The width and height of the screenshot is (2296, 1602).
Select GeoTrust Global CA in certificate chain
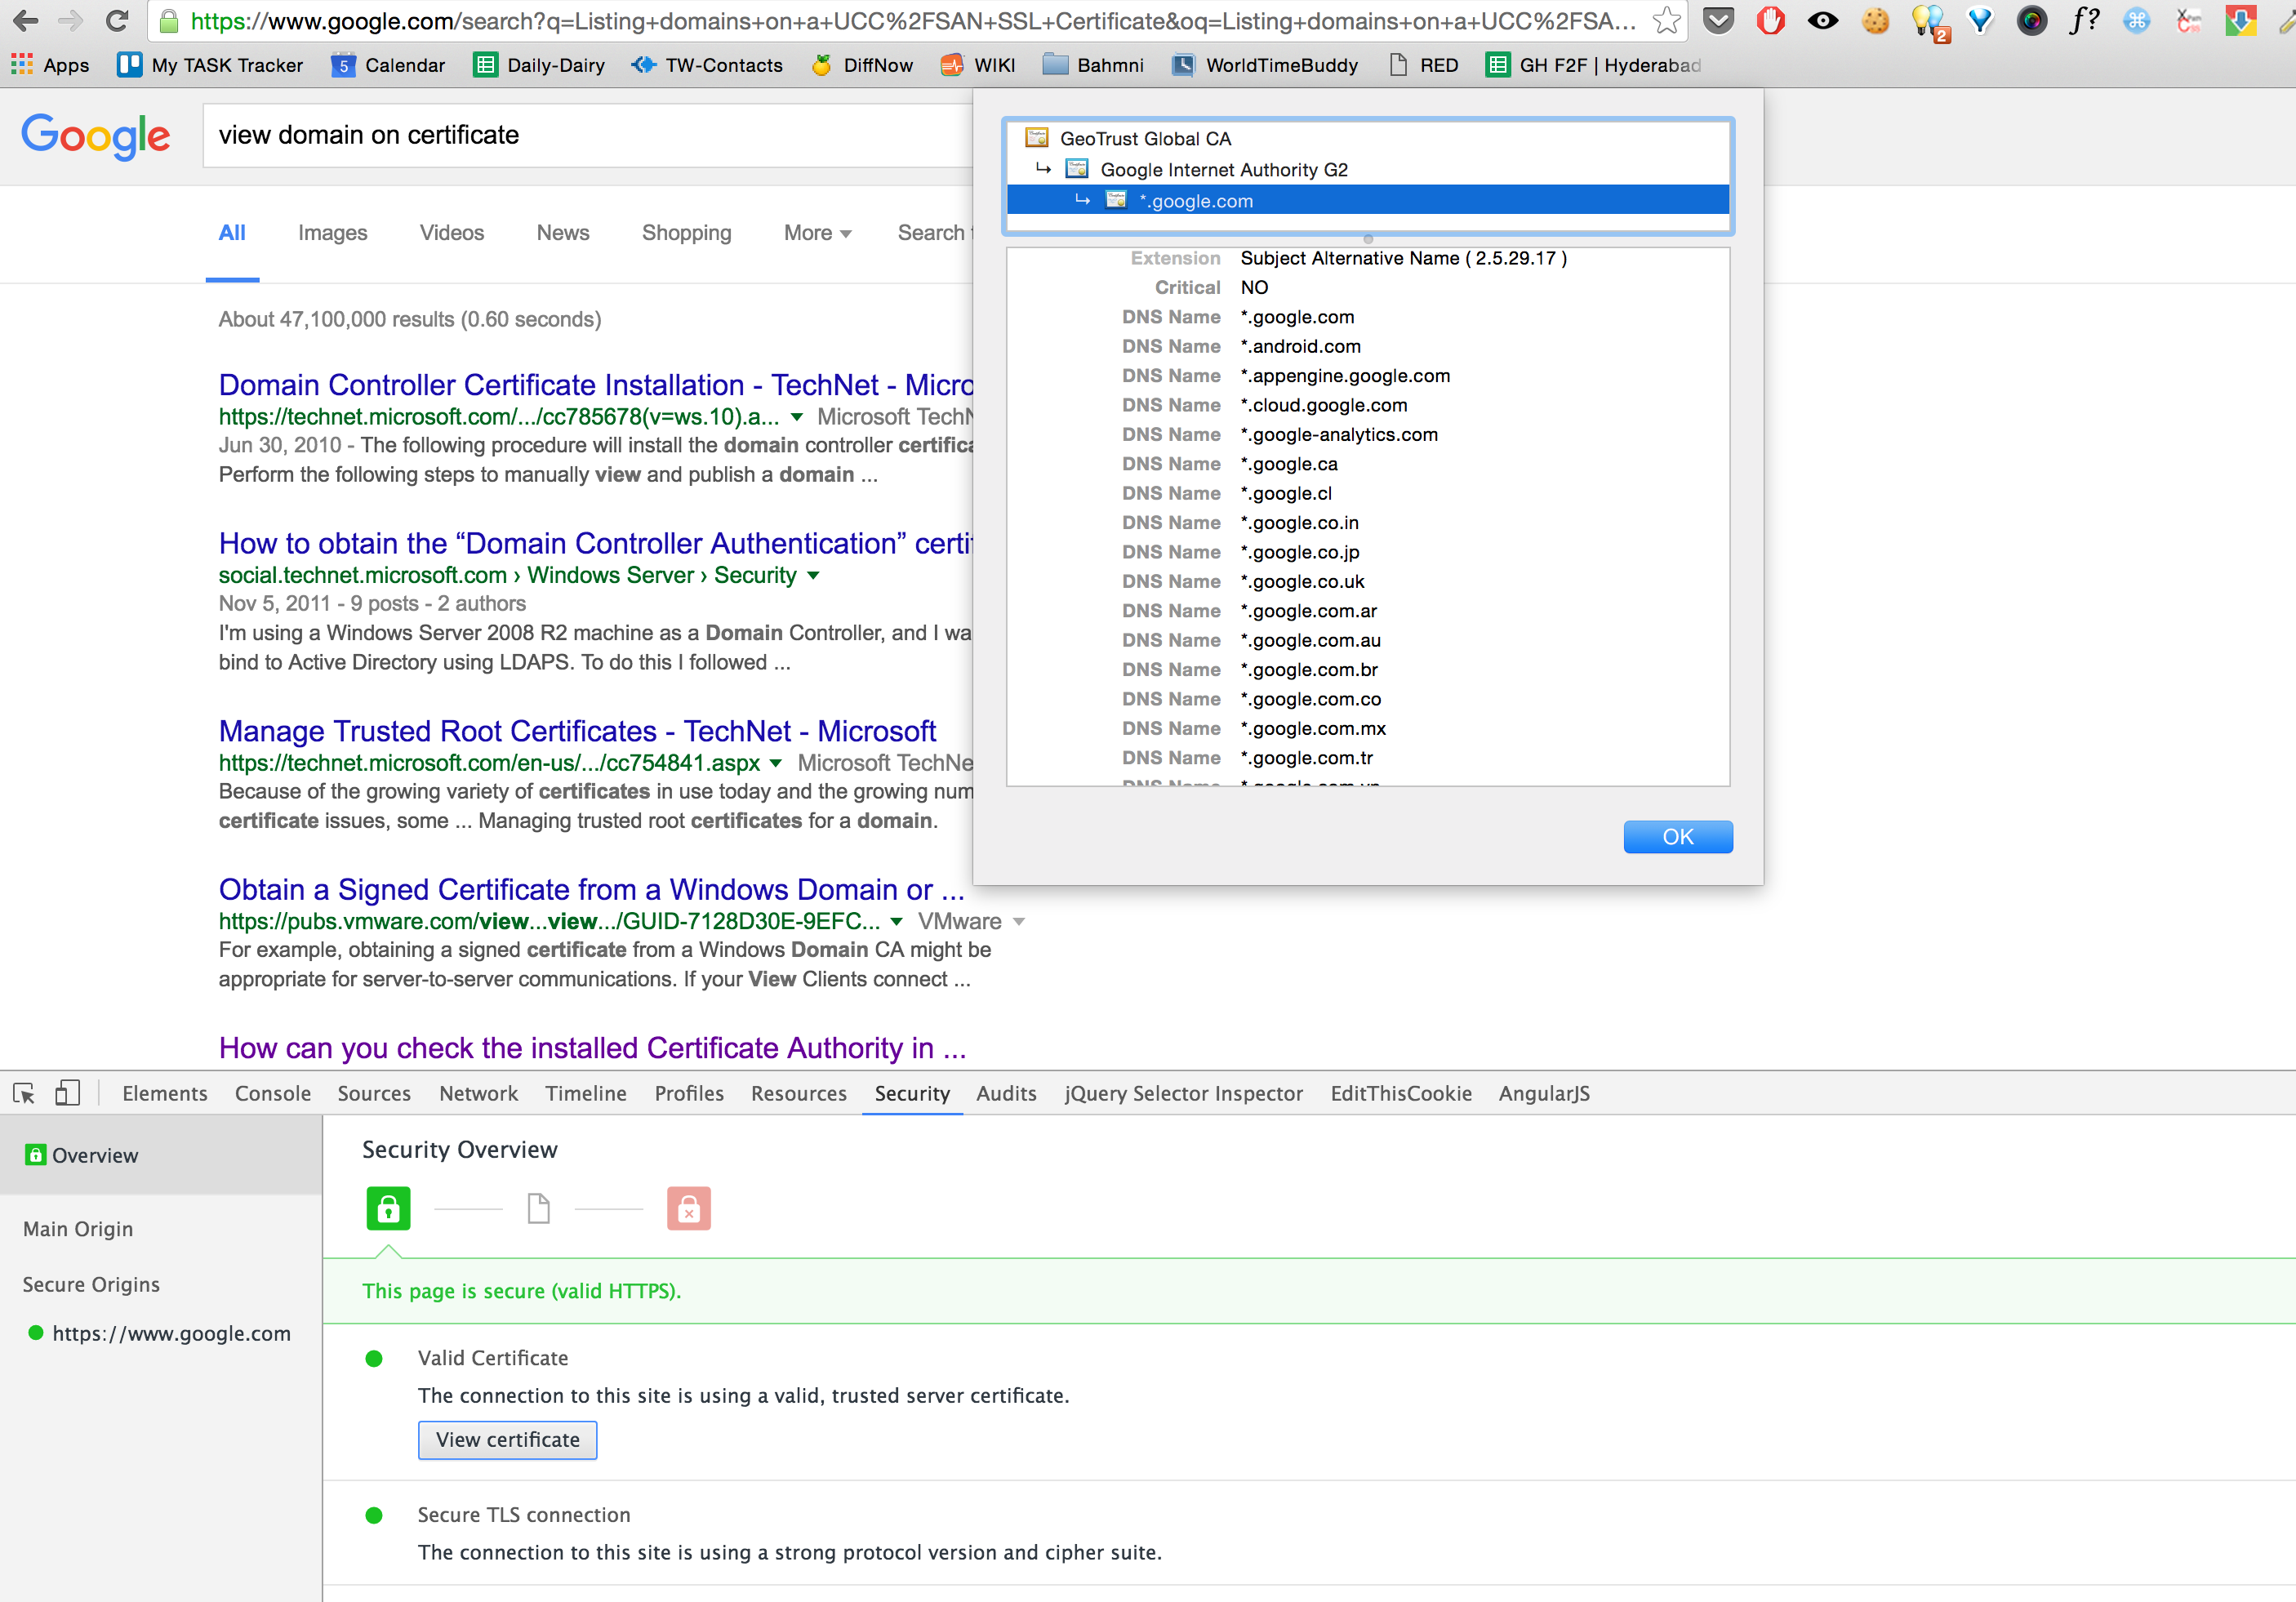[x=1145, y=138]
